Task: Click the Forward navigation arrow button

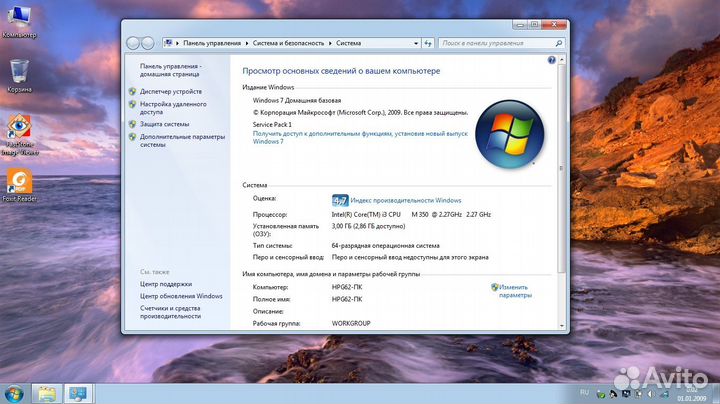Action: point(147,43)
